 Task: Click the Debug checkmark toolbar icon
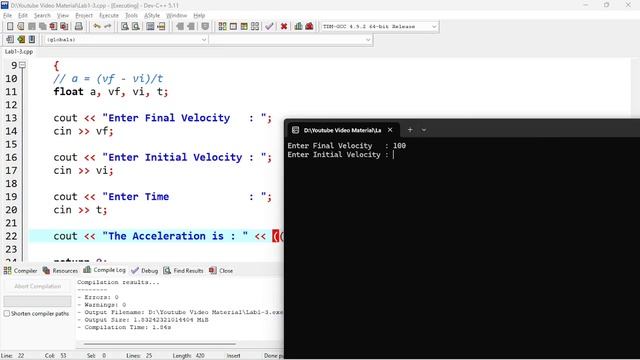(269, 26)
